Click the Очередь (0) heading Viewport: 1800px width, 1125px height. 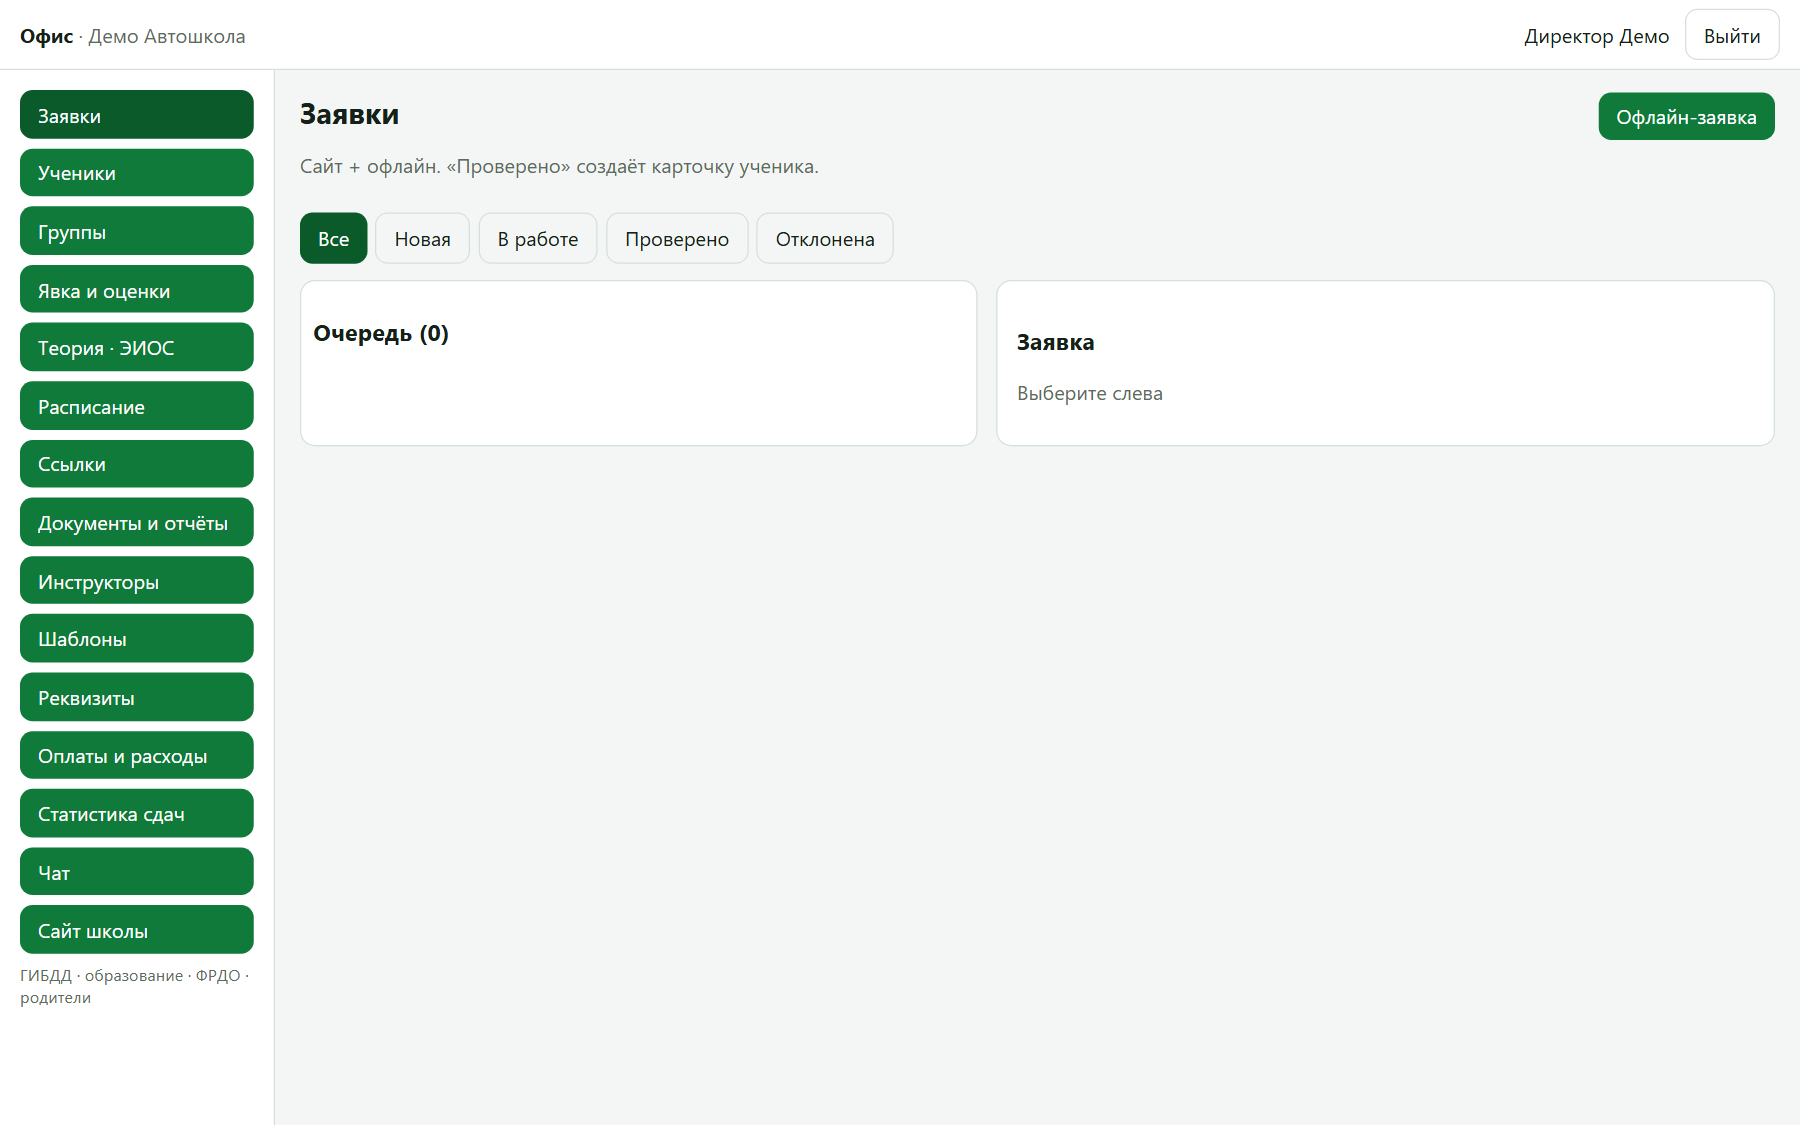(x=381, y=333)
